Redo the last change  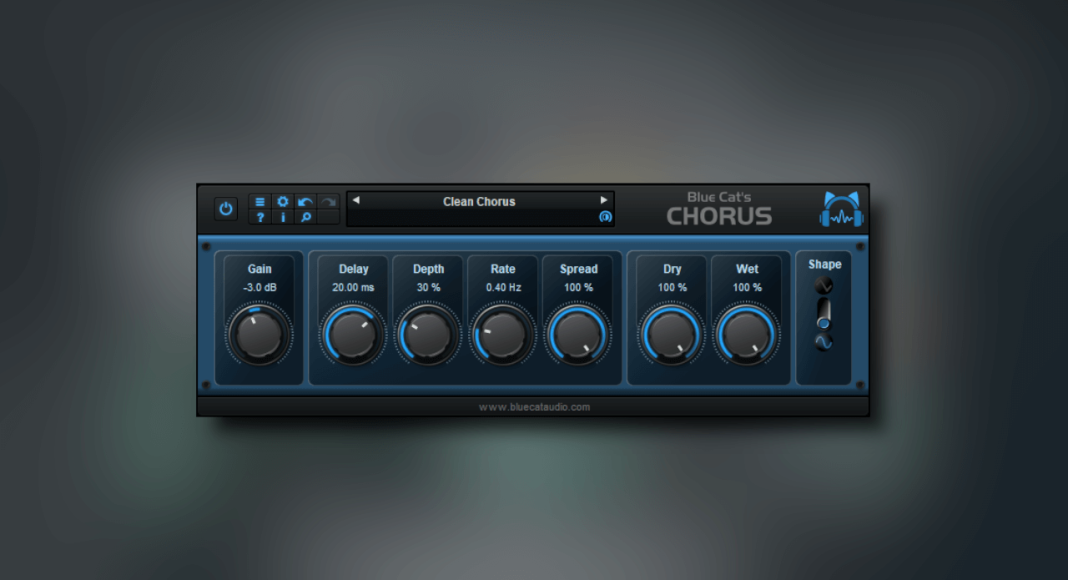click(x=327, y=201)
